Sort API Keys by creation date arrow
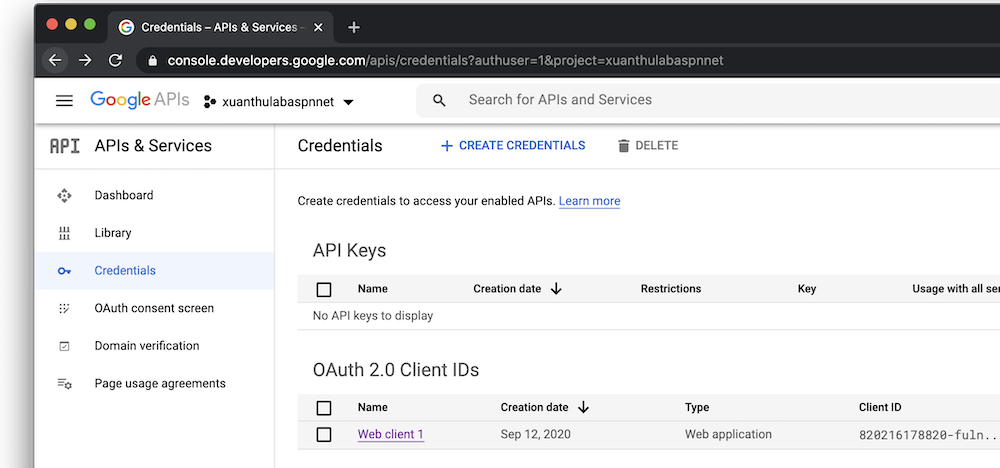Viewport: 1000px width, 468px height. pyautogui.click(x=556, y=289)
